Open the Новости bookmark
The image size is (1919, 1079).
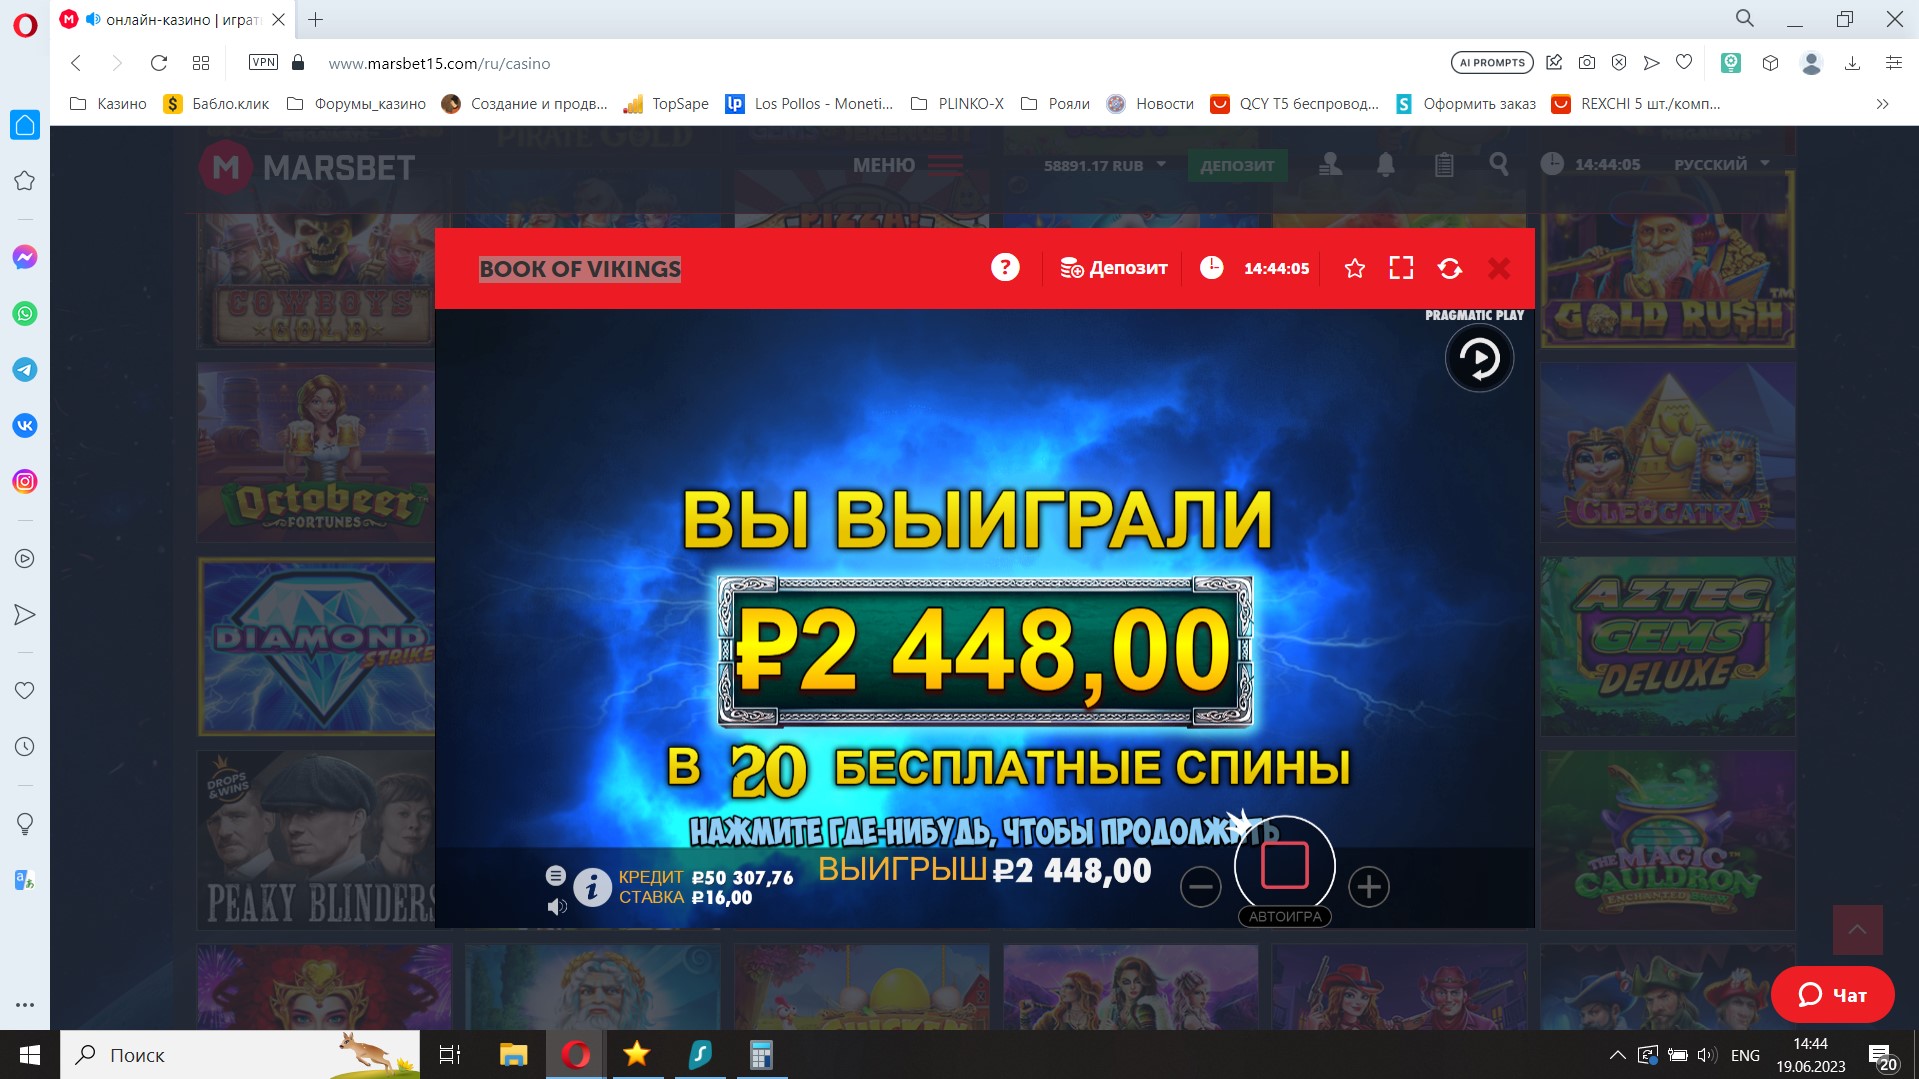coord(1150,104)
